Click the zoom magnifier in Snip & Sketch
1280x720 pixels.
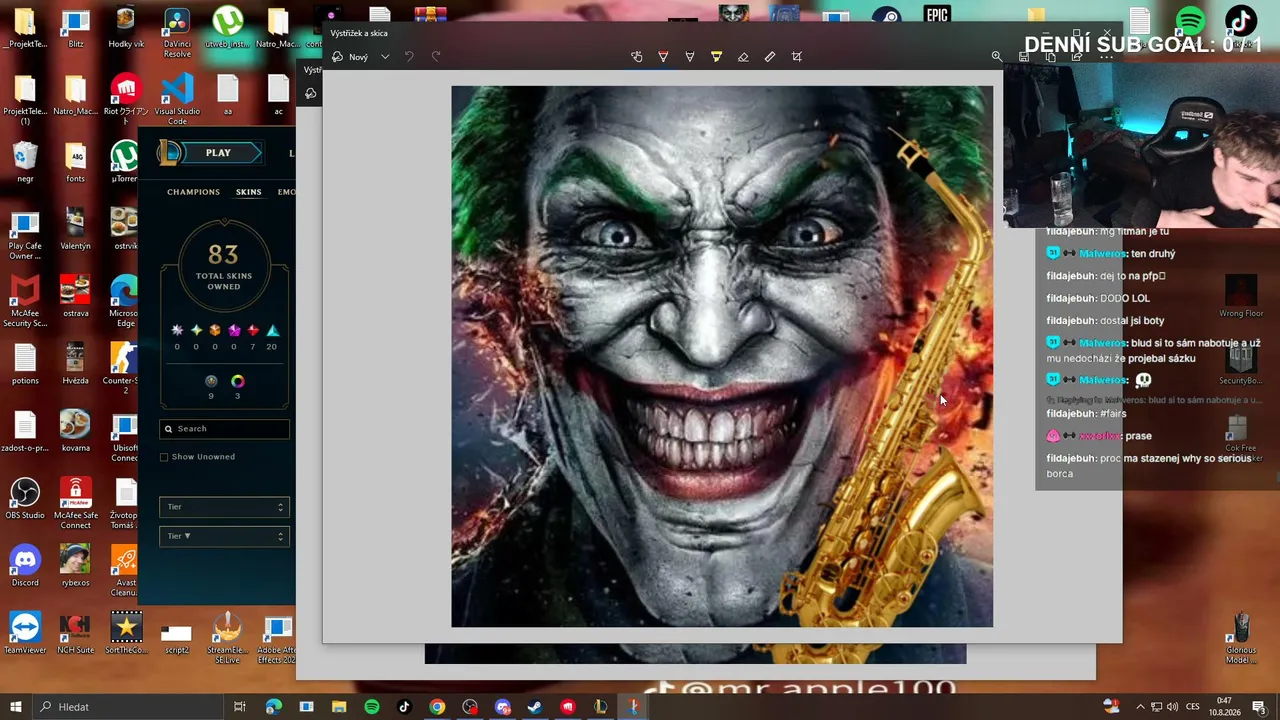click(997, 57)
